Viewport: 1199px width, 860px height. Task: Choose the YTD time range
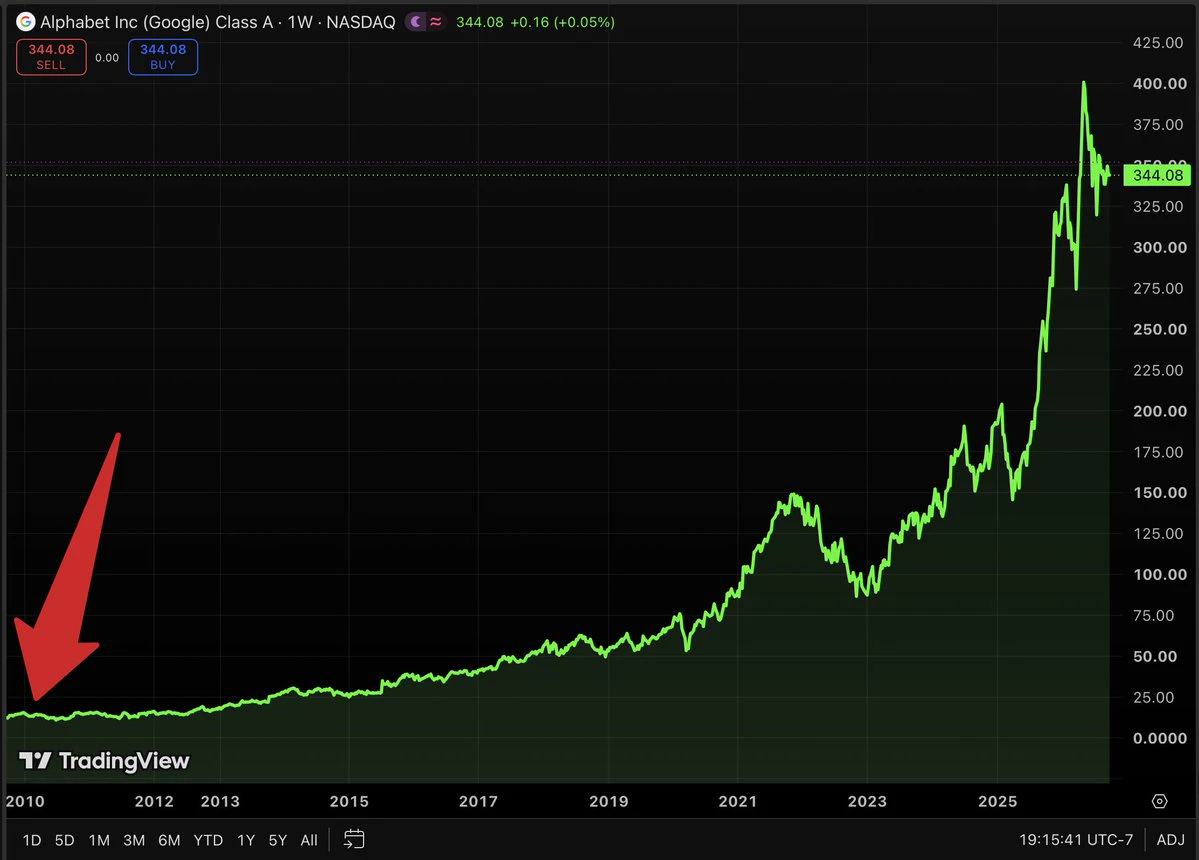pyautogui.click(x=208, y=840)
